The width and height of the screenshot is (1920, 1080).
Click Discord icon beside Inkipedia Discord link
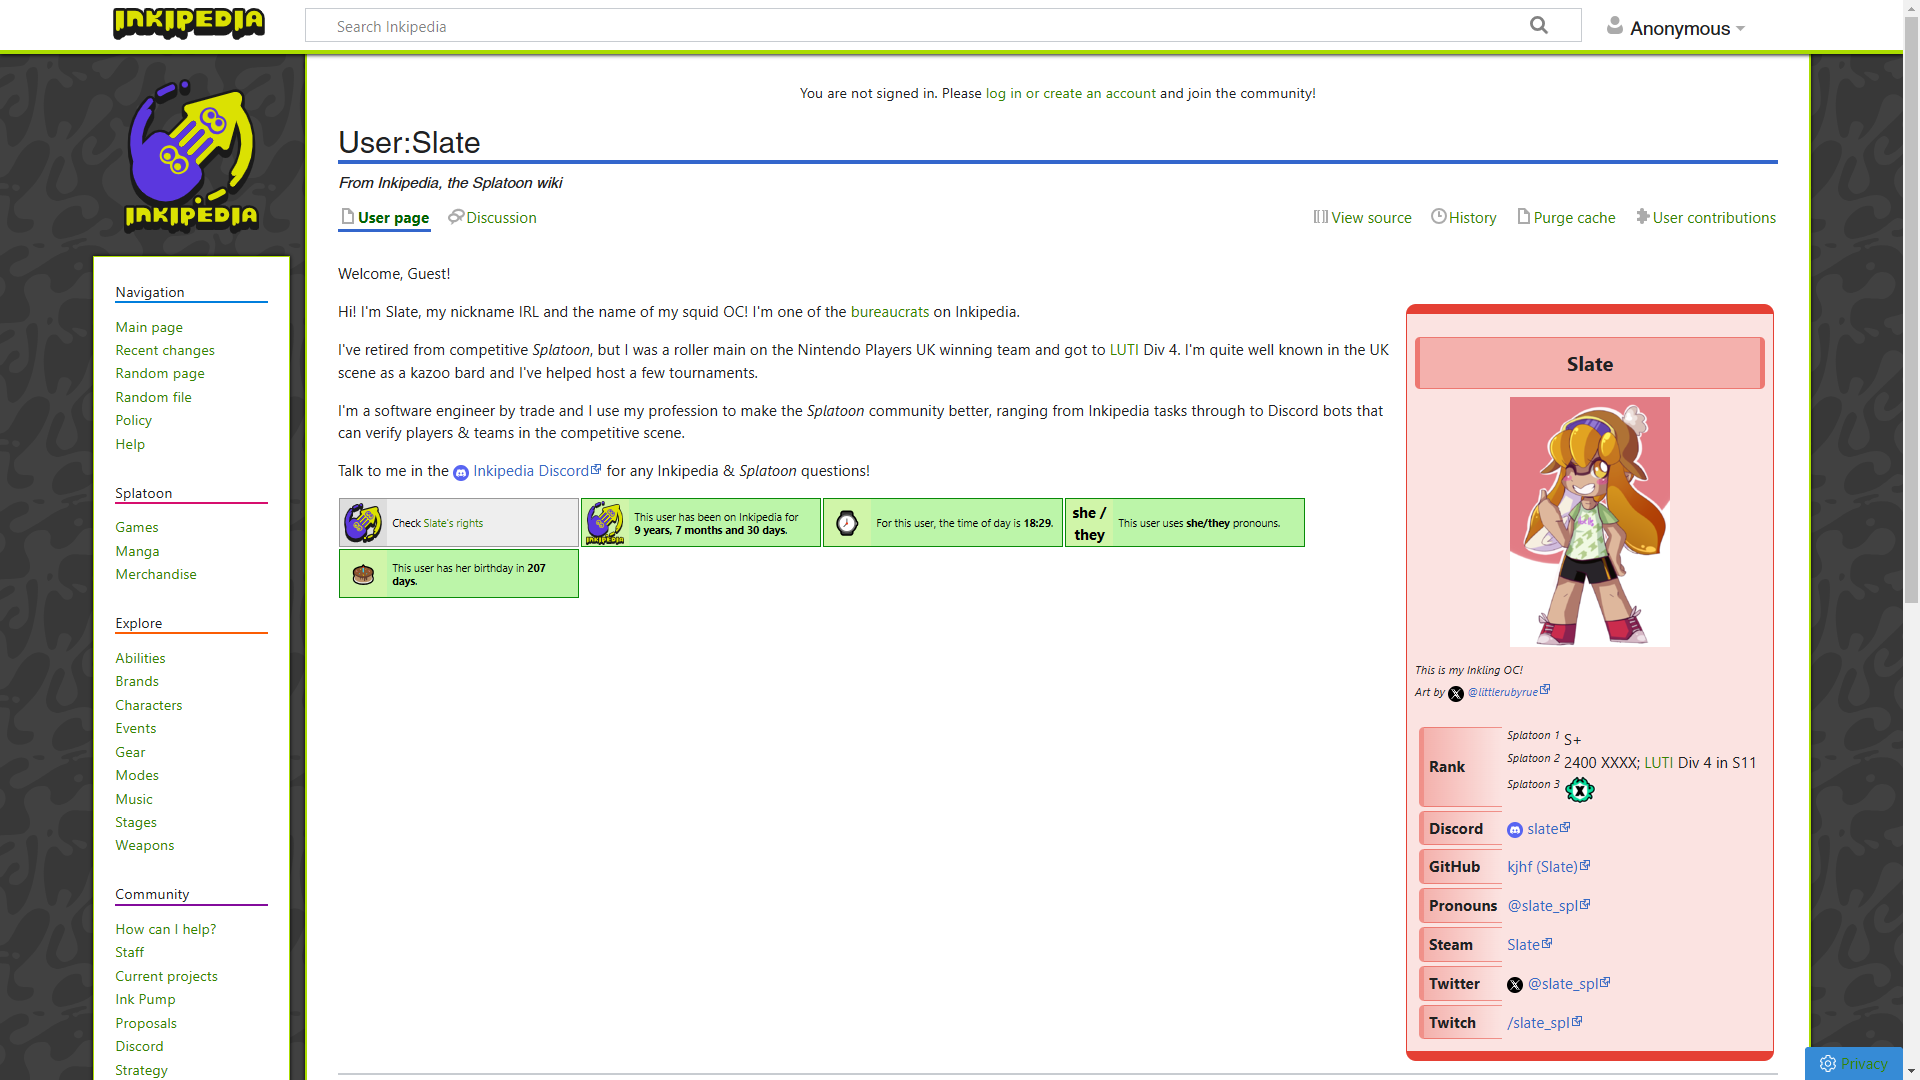tap(461, 473)
